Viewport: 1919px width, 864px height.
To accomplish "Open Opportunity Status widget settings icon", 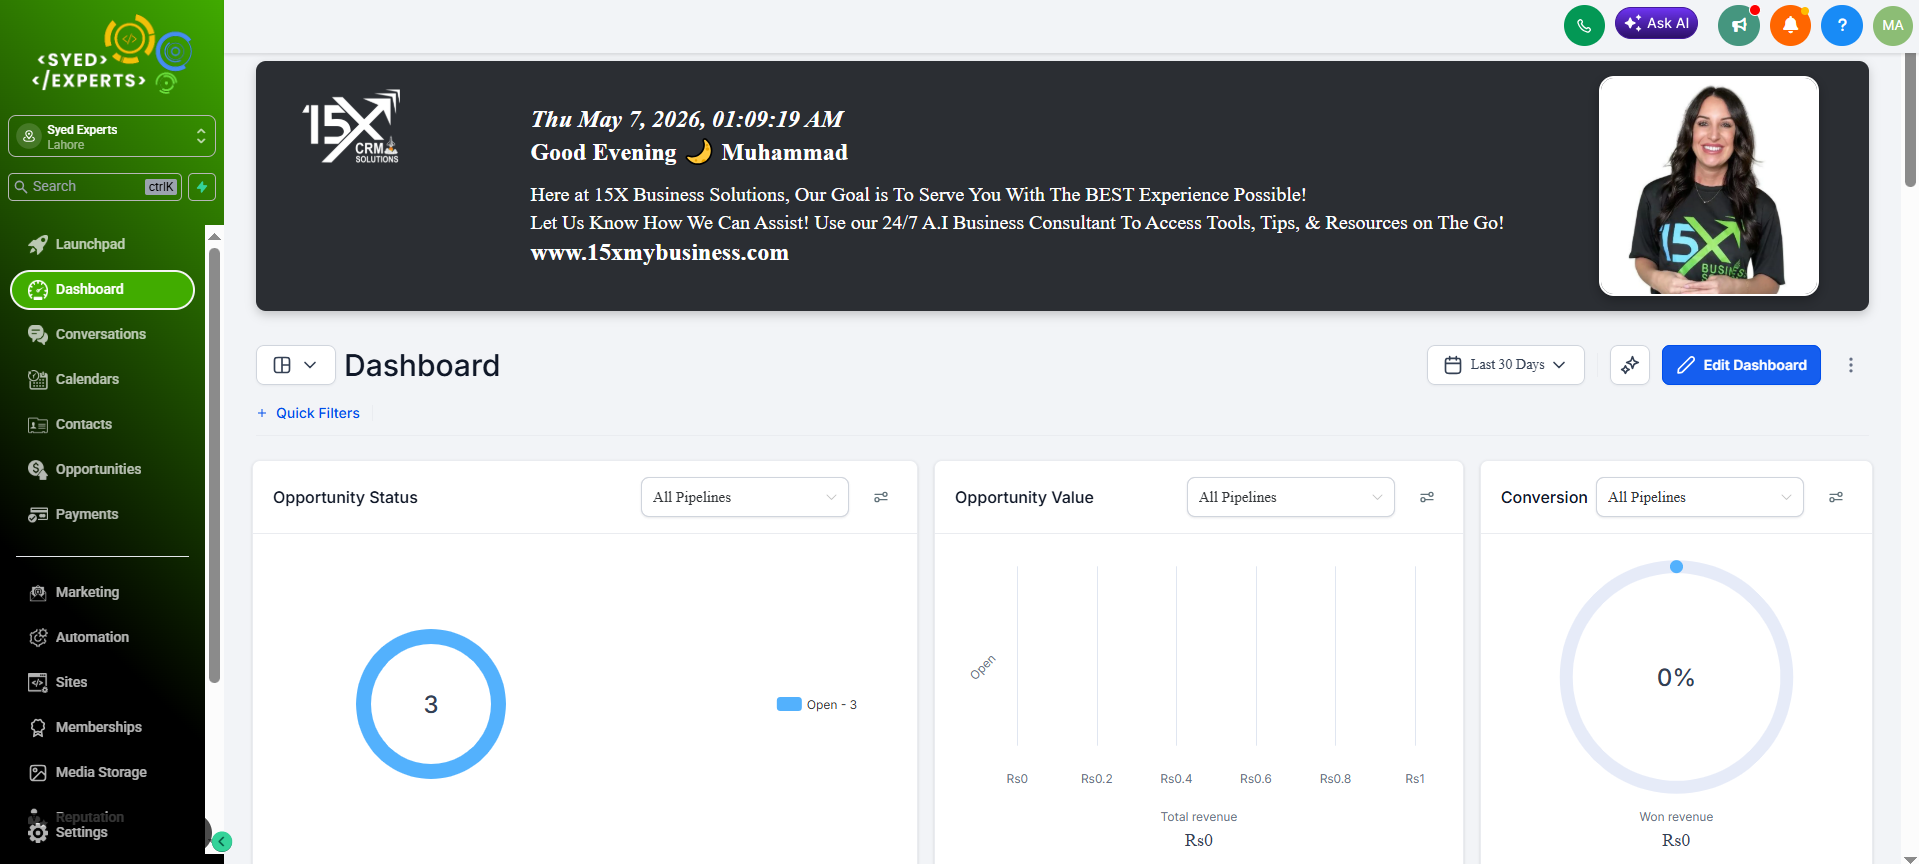I will point(881,497).
